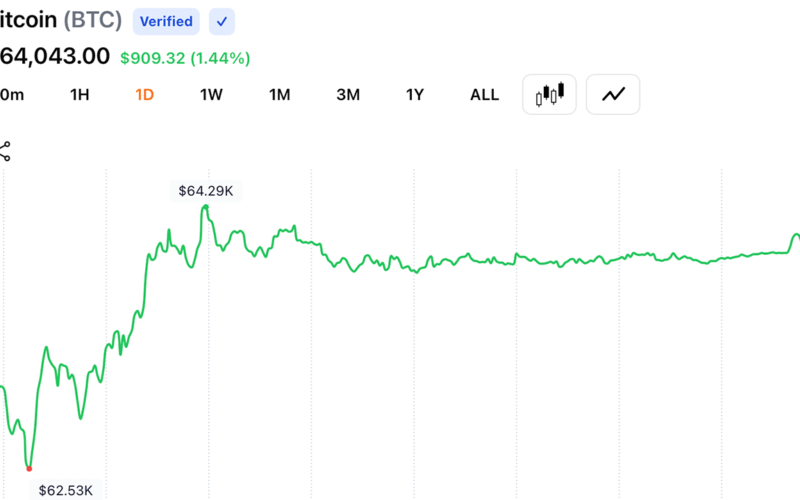This screenshot has height=500, width=800.
Task: Click the 64,043.00 current price
Action: 55,56
